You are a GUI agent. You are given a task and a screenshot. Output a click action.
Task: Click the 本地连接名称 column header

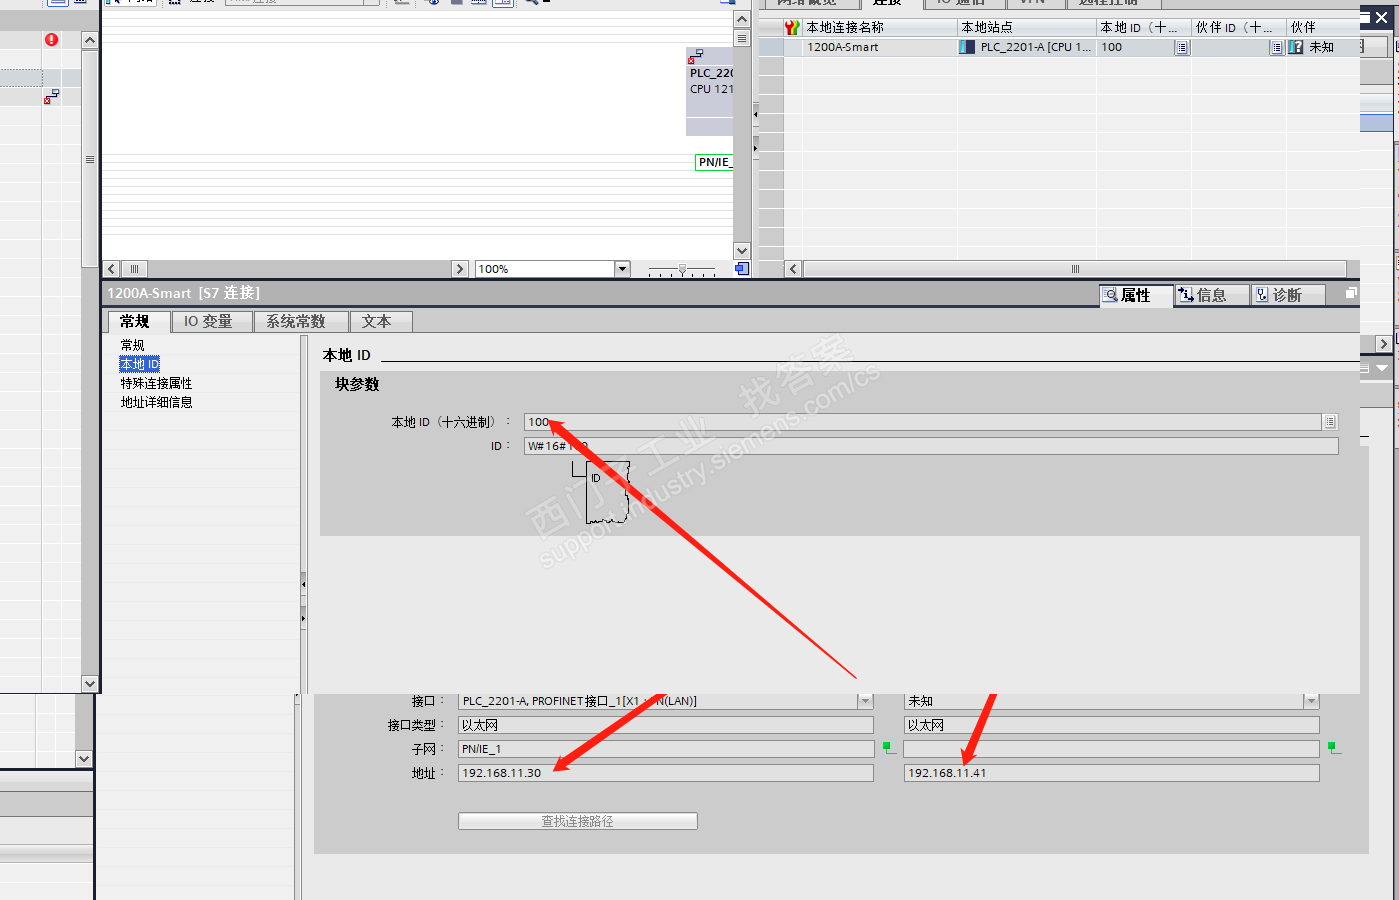pyautogui.click(x=880, y=27)
